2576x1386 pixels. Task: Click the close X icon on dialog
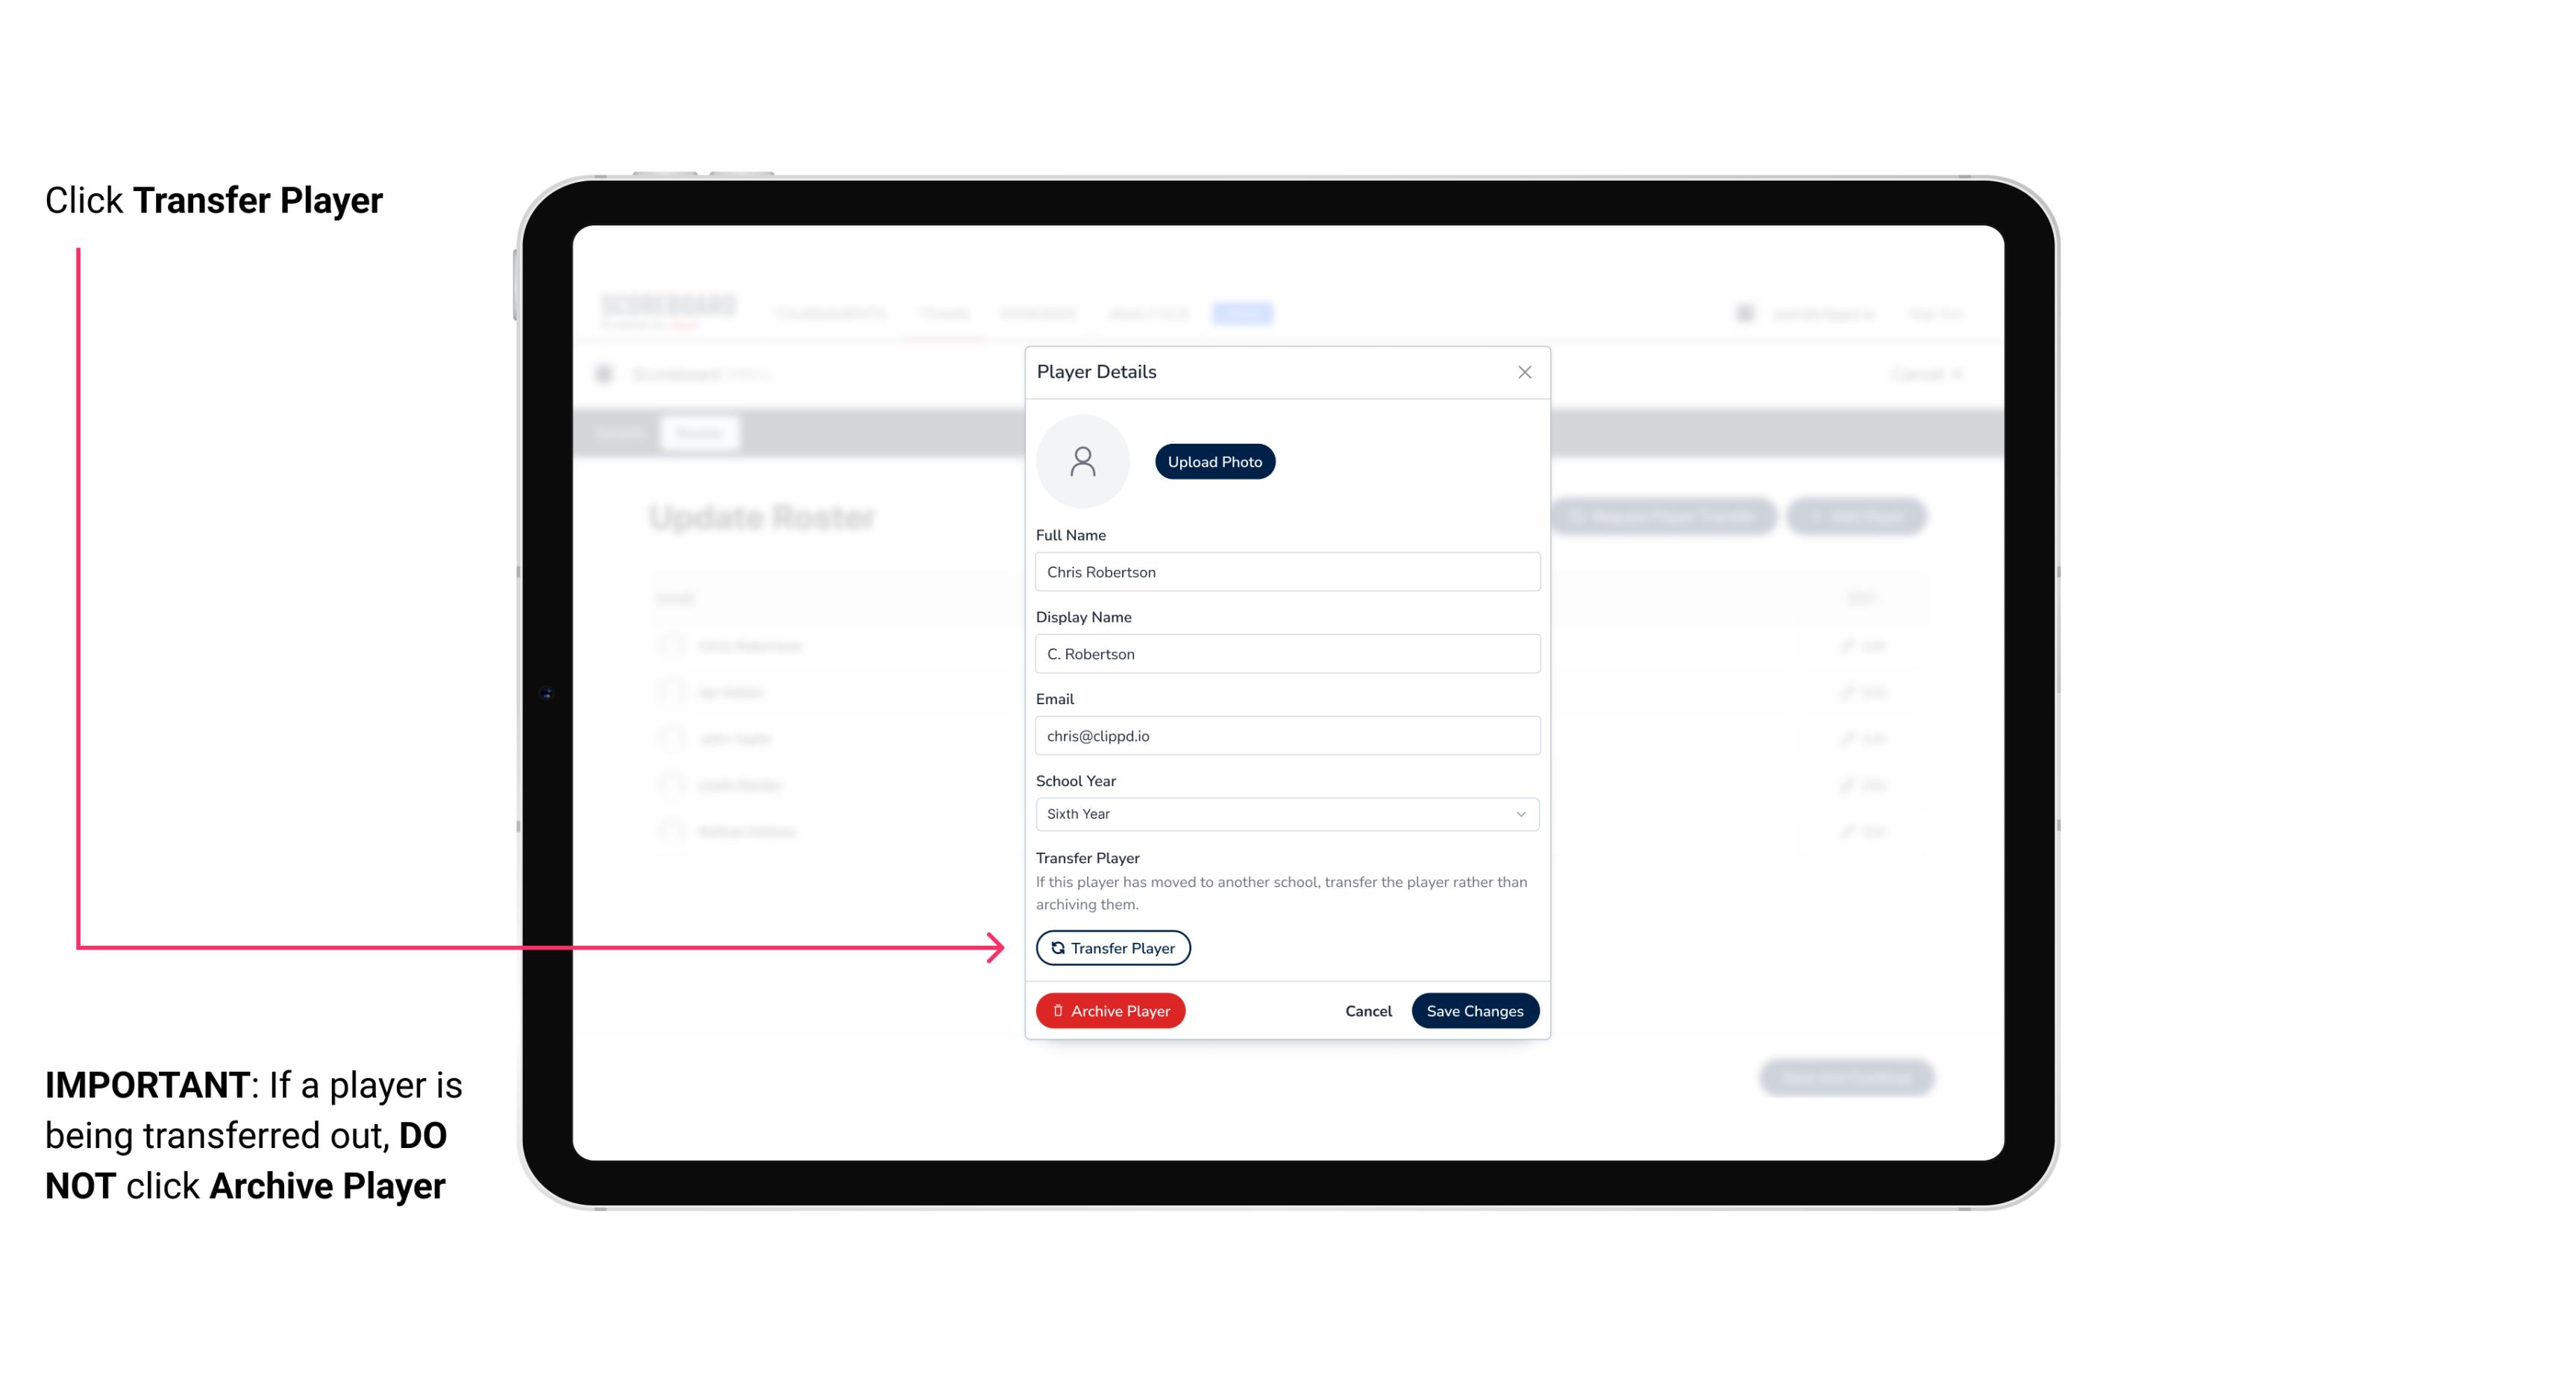[x=1524, y=372]
